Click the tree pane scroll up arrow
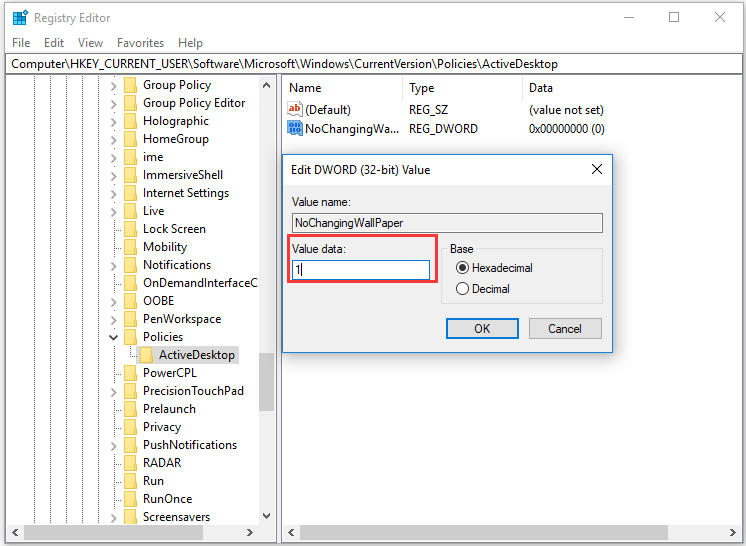Viewport: 746px width, 546px height. 266,86
